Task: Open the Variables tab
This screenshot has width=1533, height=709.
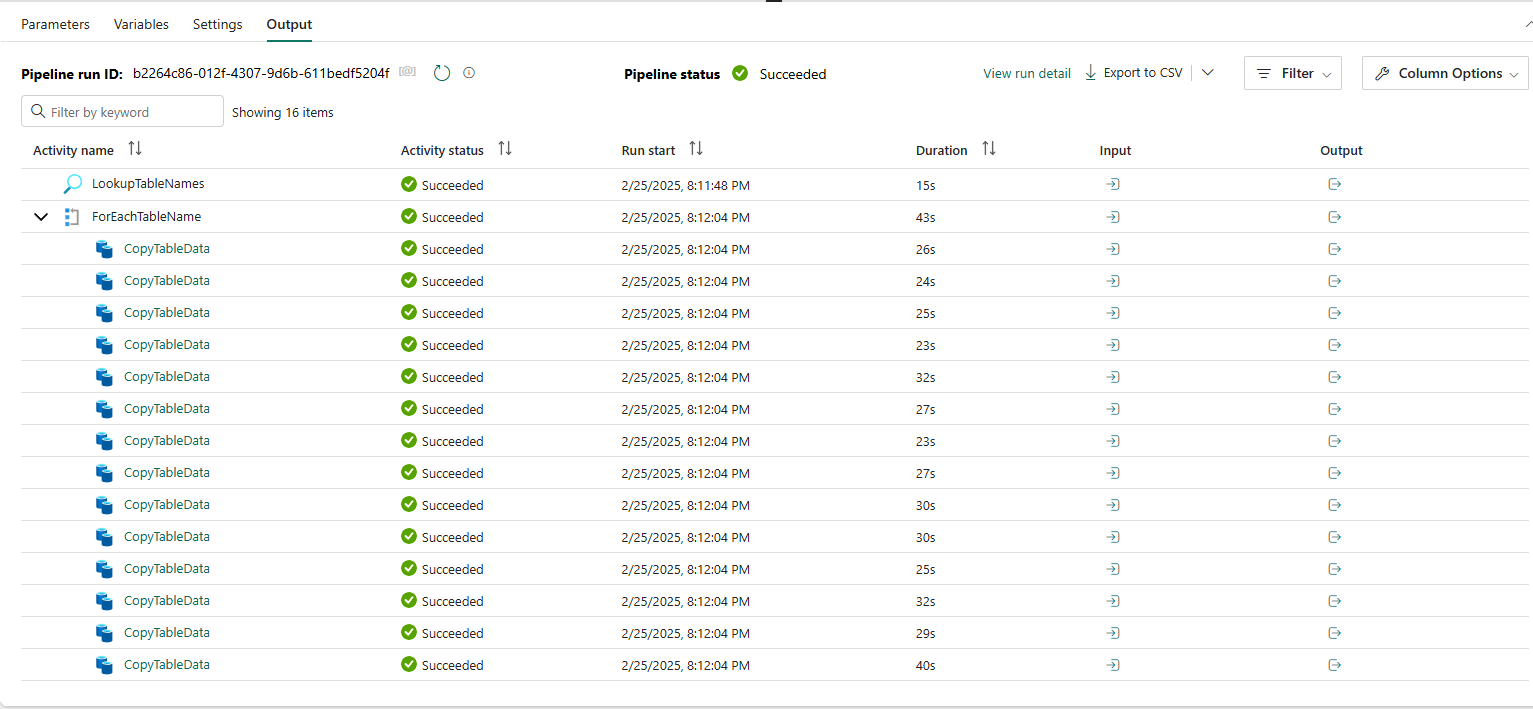Action: [x=141, y=24]
